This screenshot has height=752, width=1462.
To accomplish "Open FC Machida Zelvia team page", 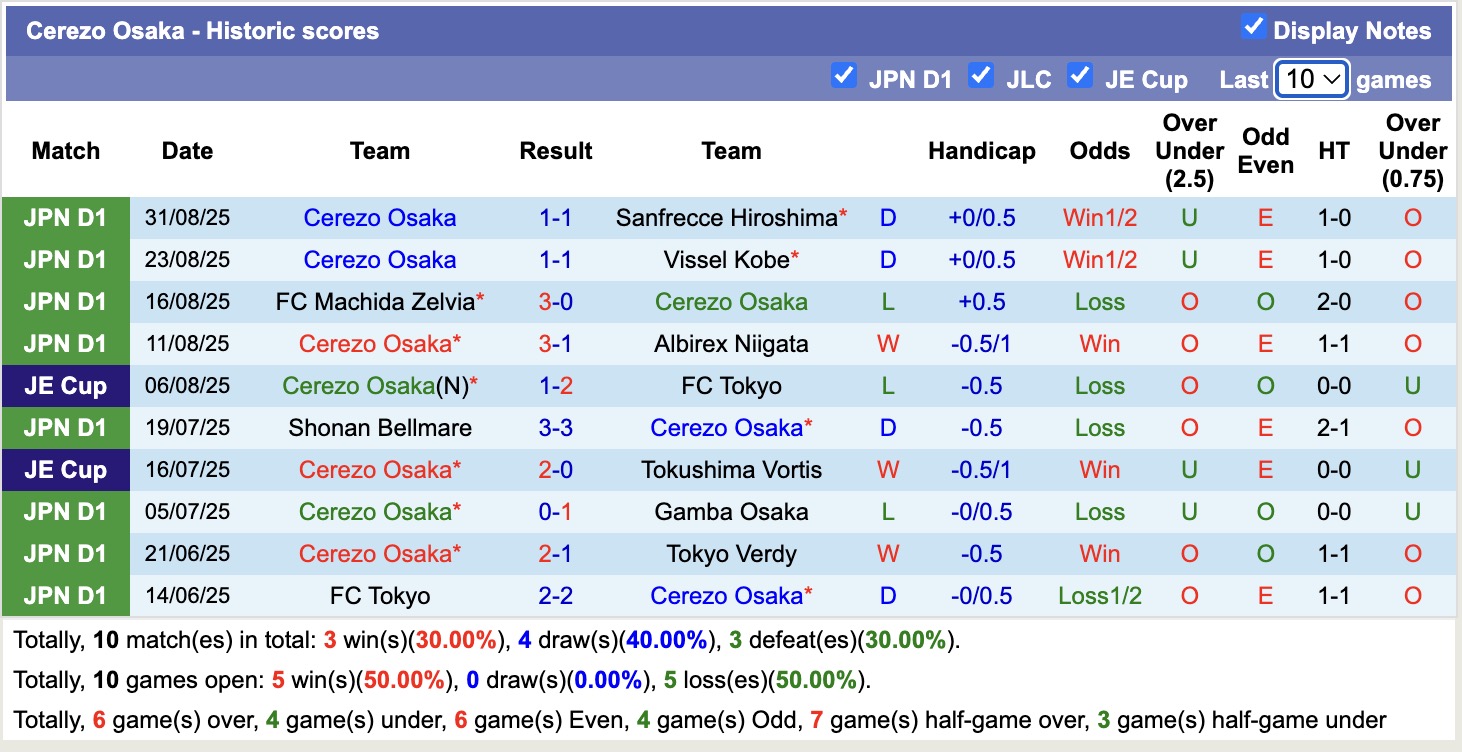I will click(372, 301).
